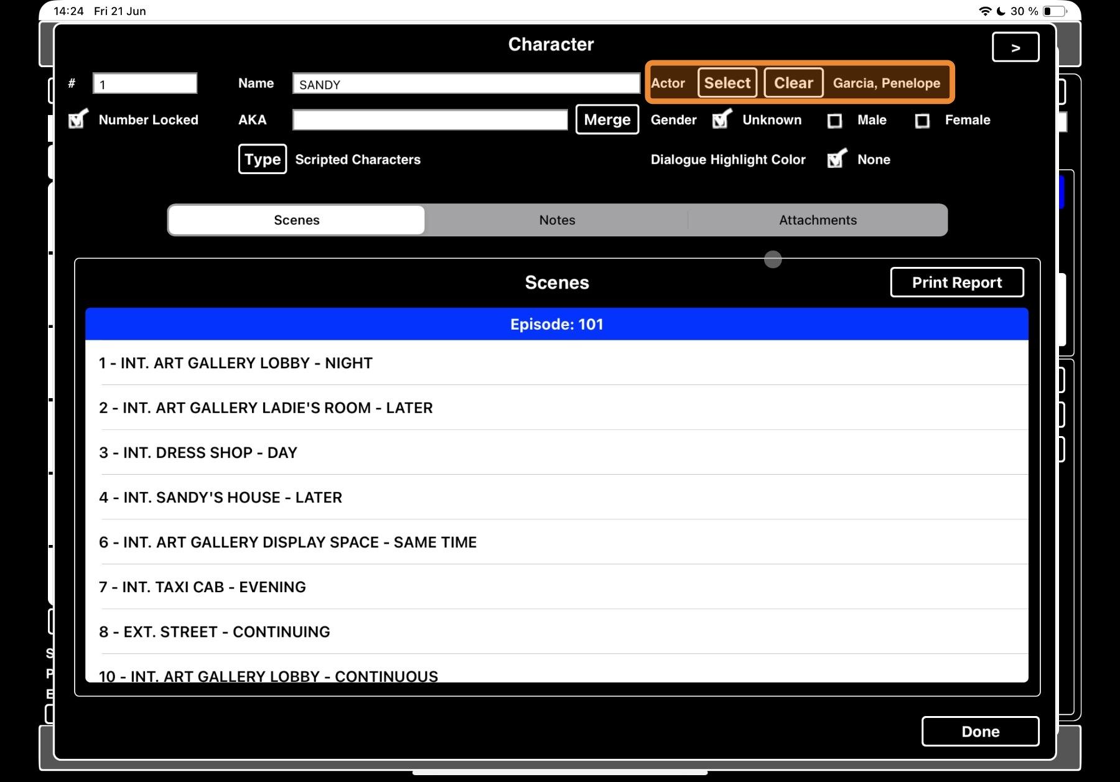1120x782 pixels.
Task: Clear the assigned actor
Action: [x=794, y=83]
